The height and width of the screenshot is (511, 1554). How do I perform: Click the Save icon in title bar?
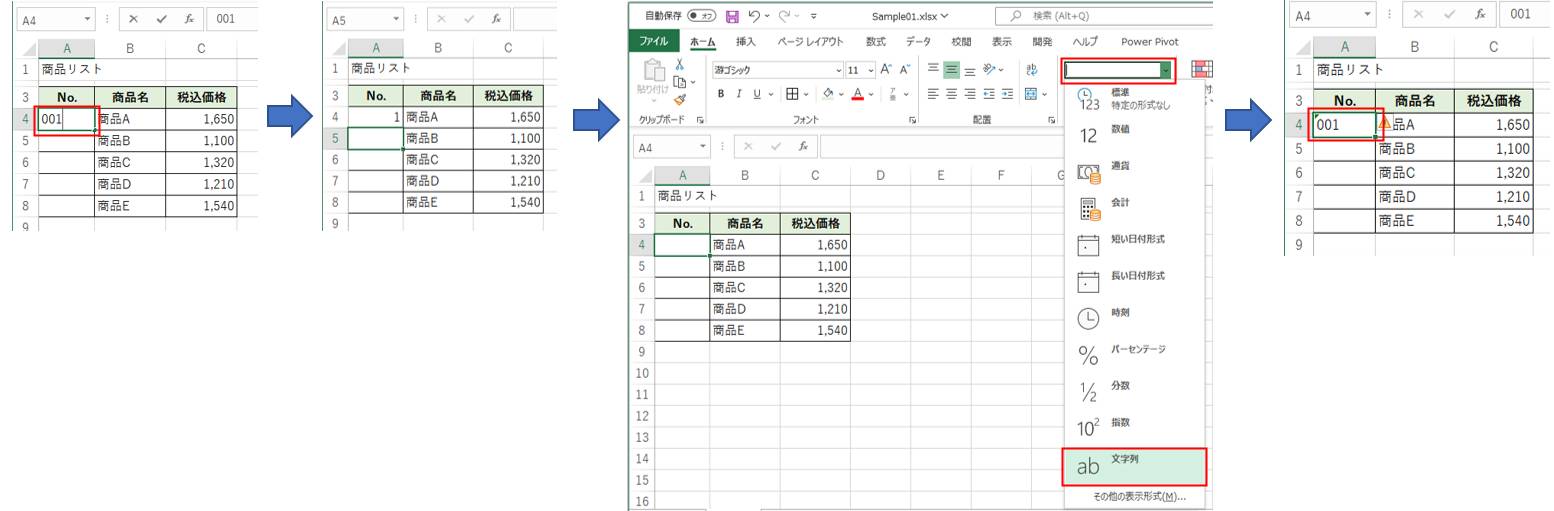click(x=732, y=16)
